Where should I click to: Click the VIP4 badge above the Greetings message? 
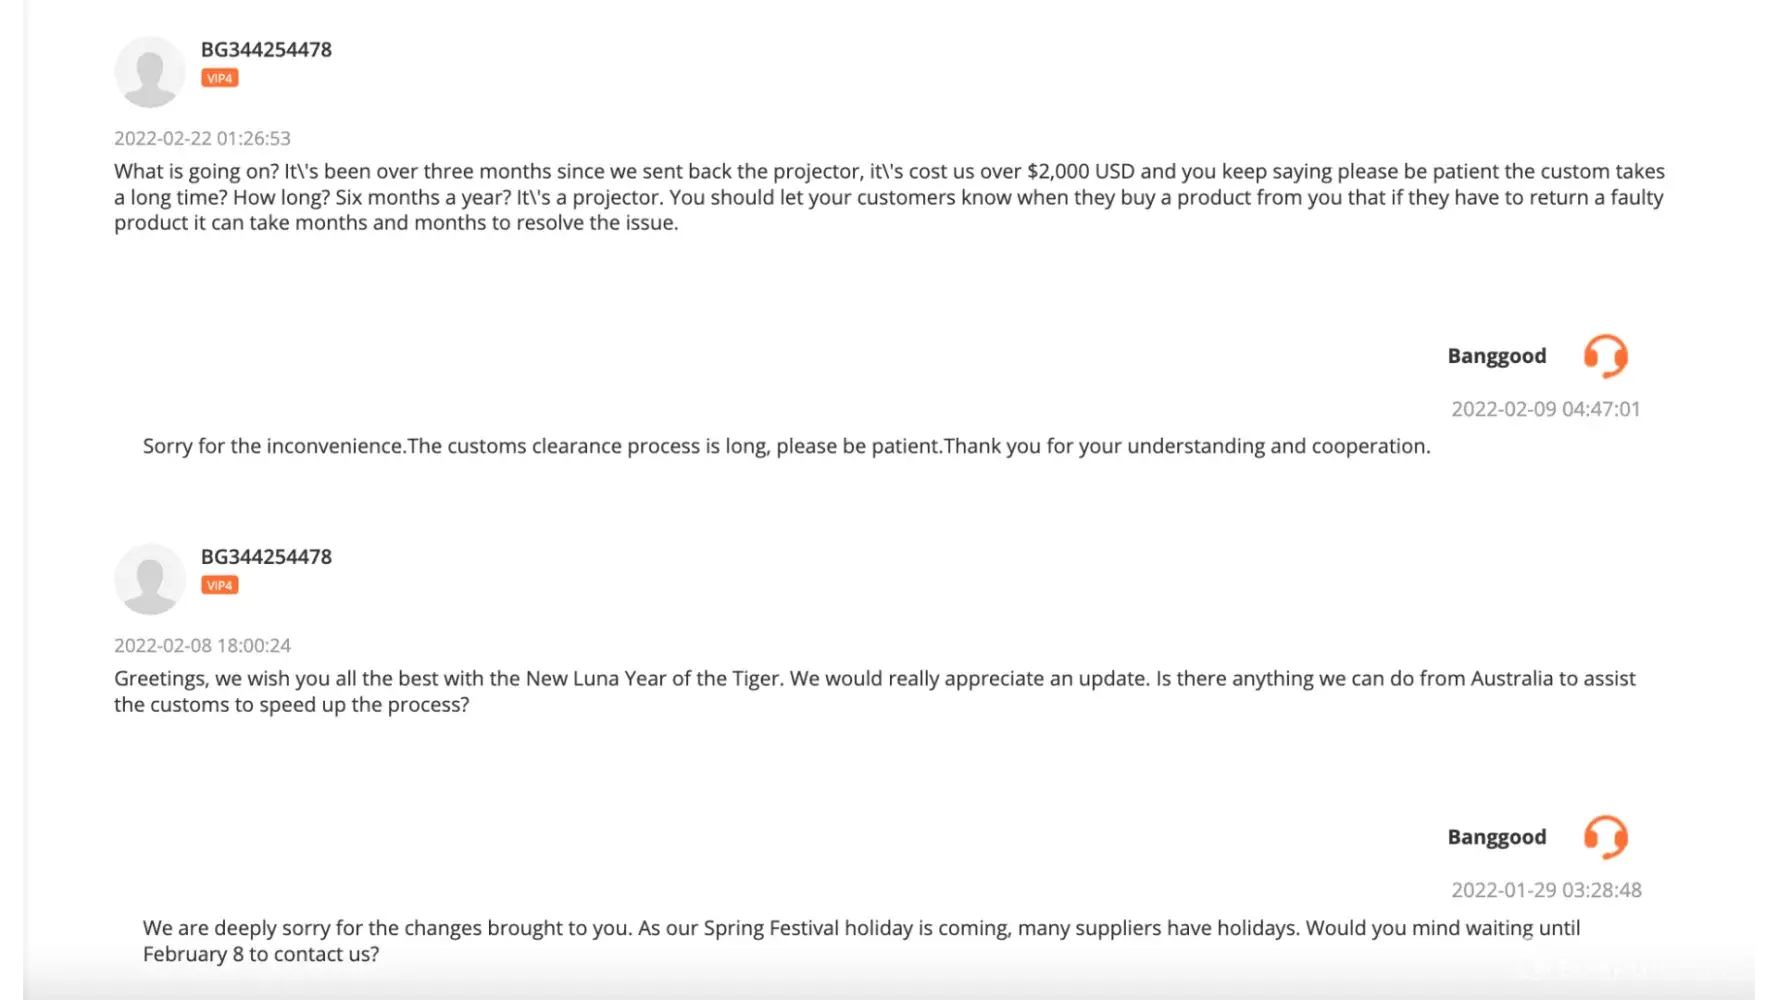pyautogui.click(x=219, y=585)
